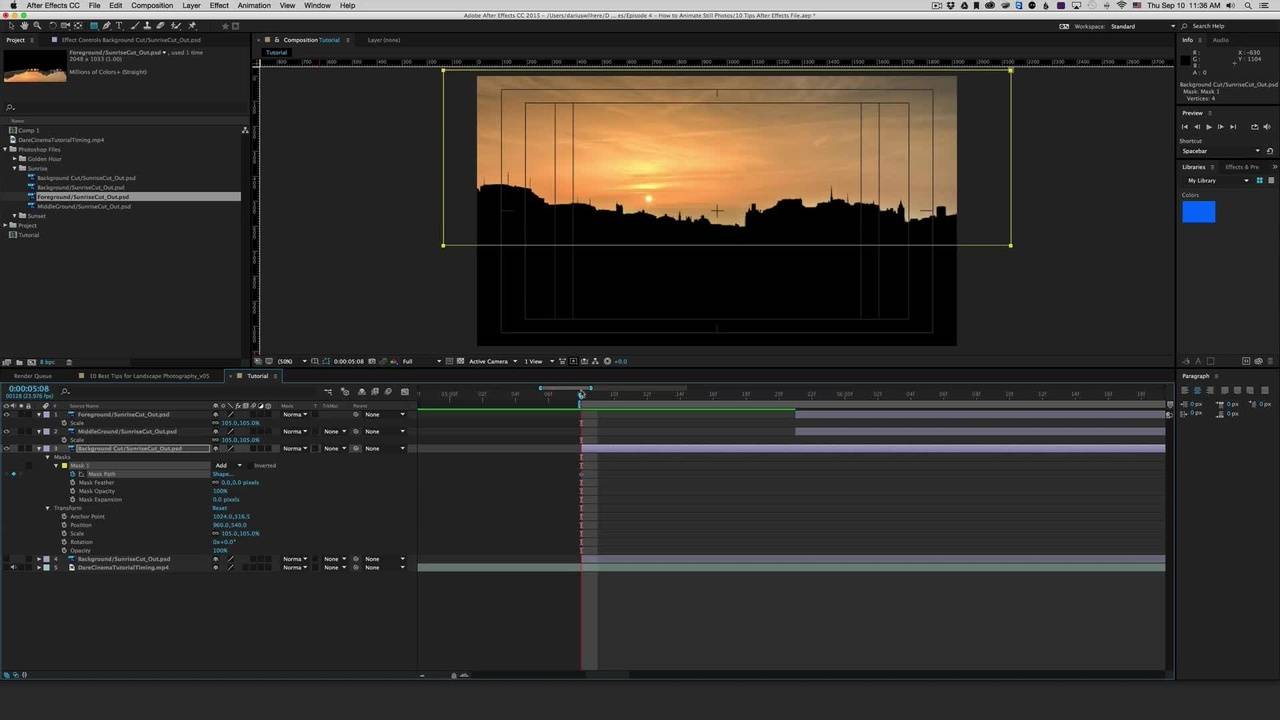
Task: Select the Horizontal Type tool
Action: [x=120, y=26]
